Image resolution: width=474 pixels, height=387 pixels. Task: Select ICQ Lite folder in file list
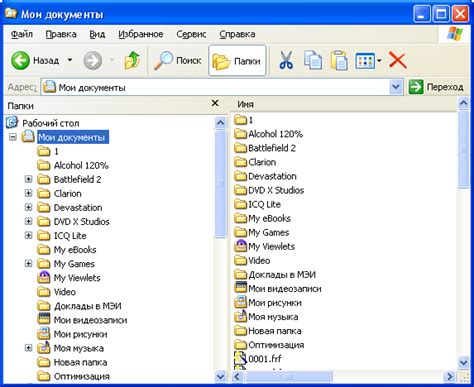click(x=257, y=204)
